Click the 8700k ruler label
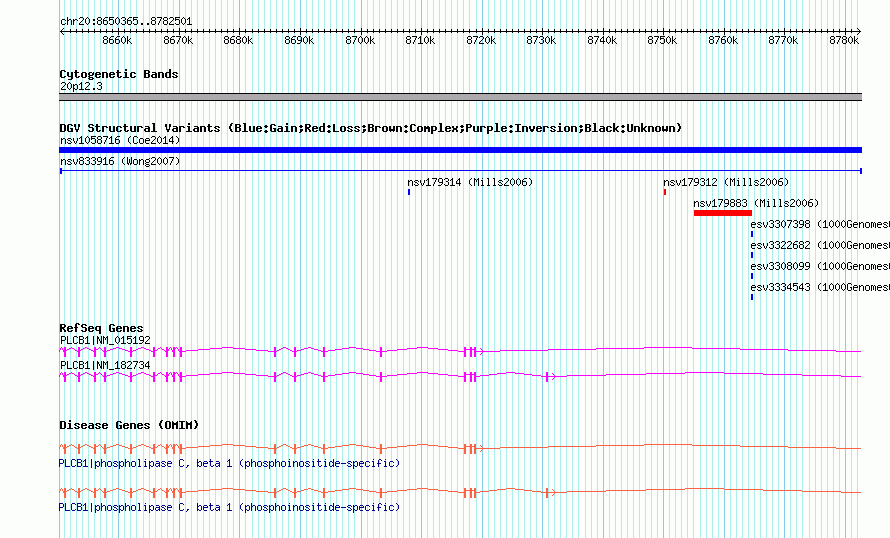This screenshot has width=890, height=538. (360, 40)
